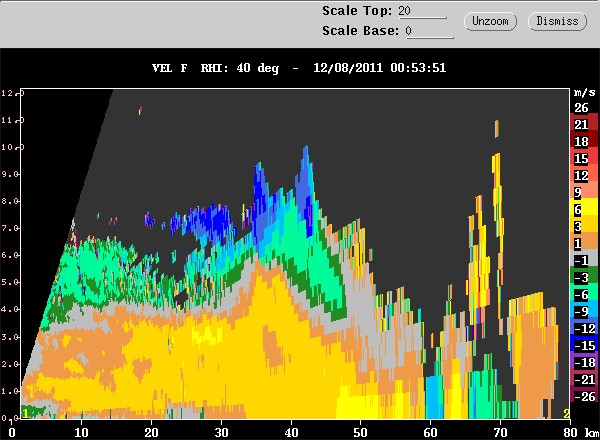Click the yellow 6 m/s legend swatch
Screen dimensions: 600x440
pyautogui.click(x=579, y=210)
